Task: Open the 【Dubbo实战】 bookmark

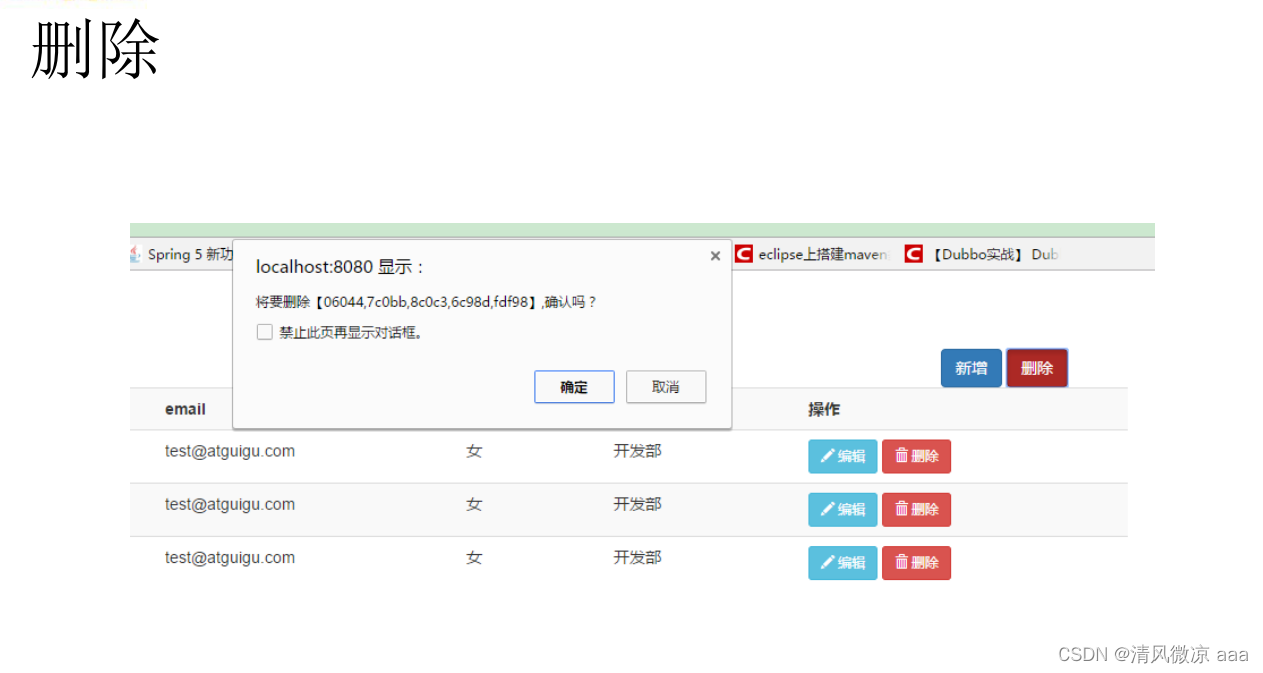Action: tap(981, 254)
